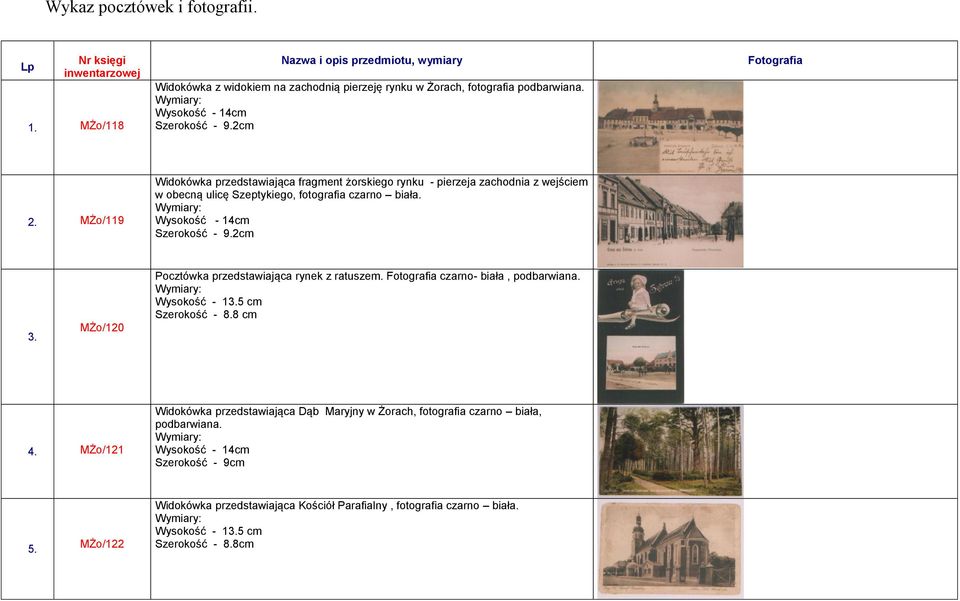Click row number '5.' in Lp column
960x601 pixels.
coord(32,550)
